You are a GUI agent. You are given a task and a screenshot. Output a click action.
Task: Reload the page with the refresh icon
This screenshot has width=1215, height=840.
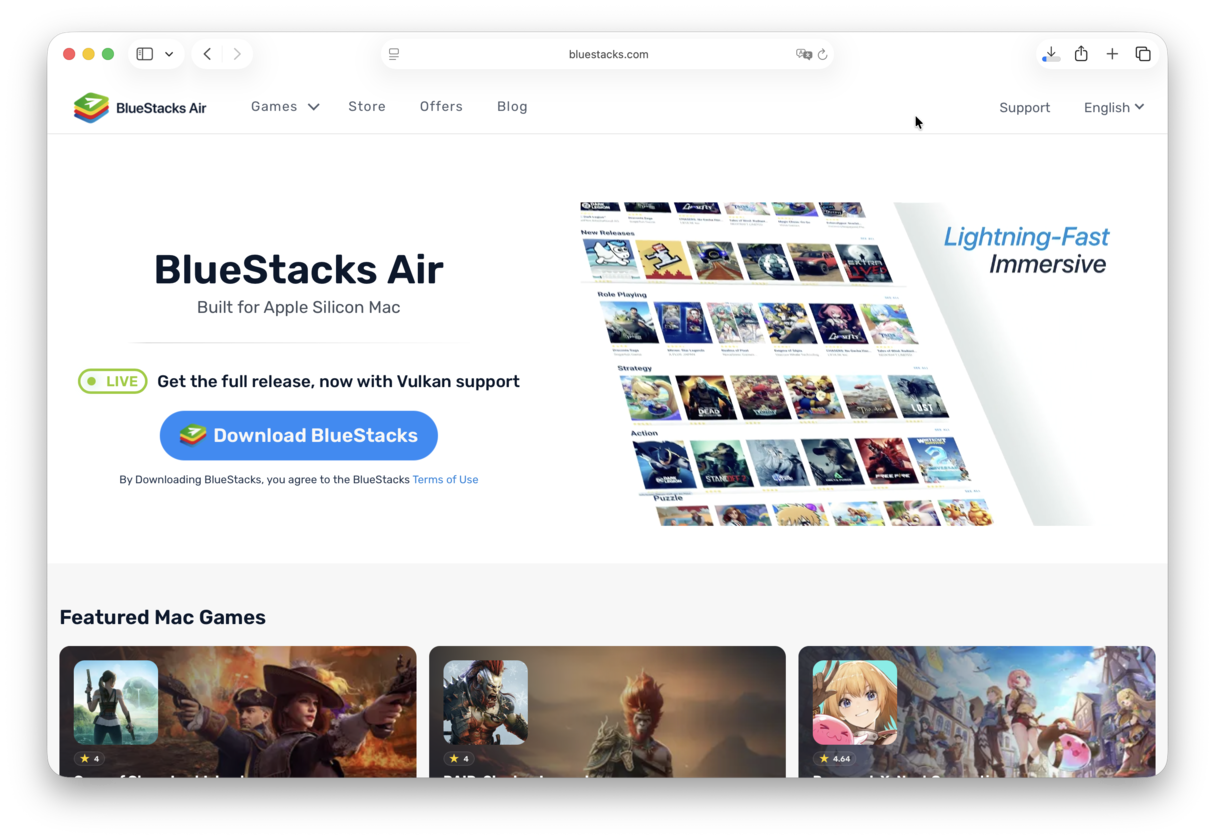click(x=823, y=54)
